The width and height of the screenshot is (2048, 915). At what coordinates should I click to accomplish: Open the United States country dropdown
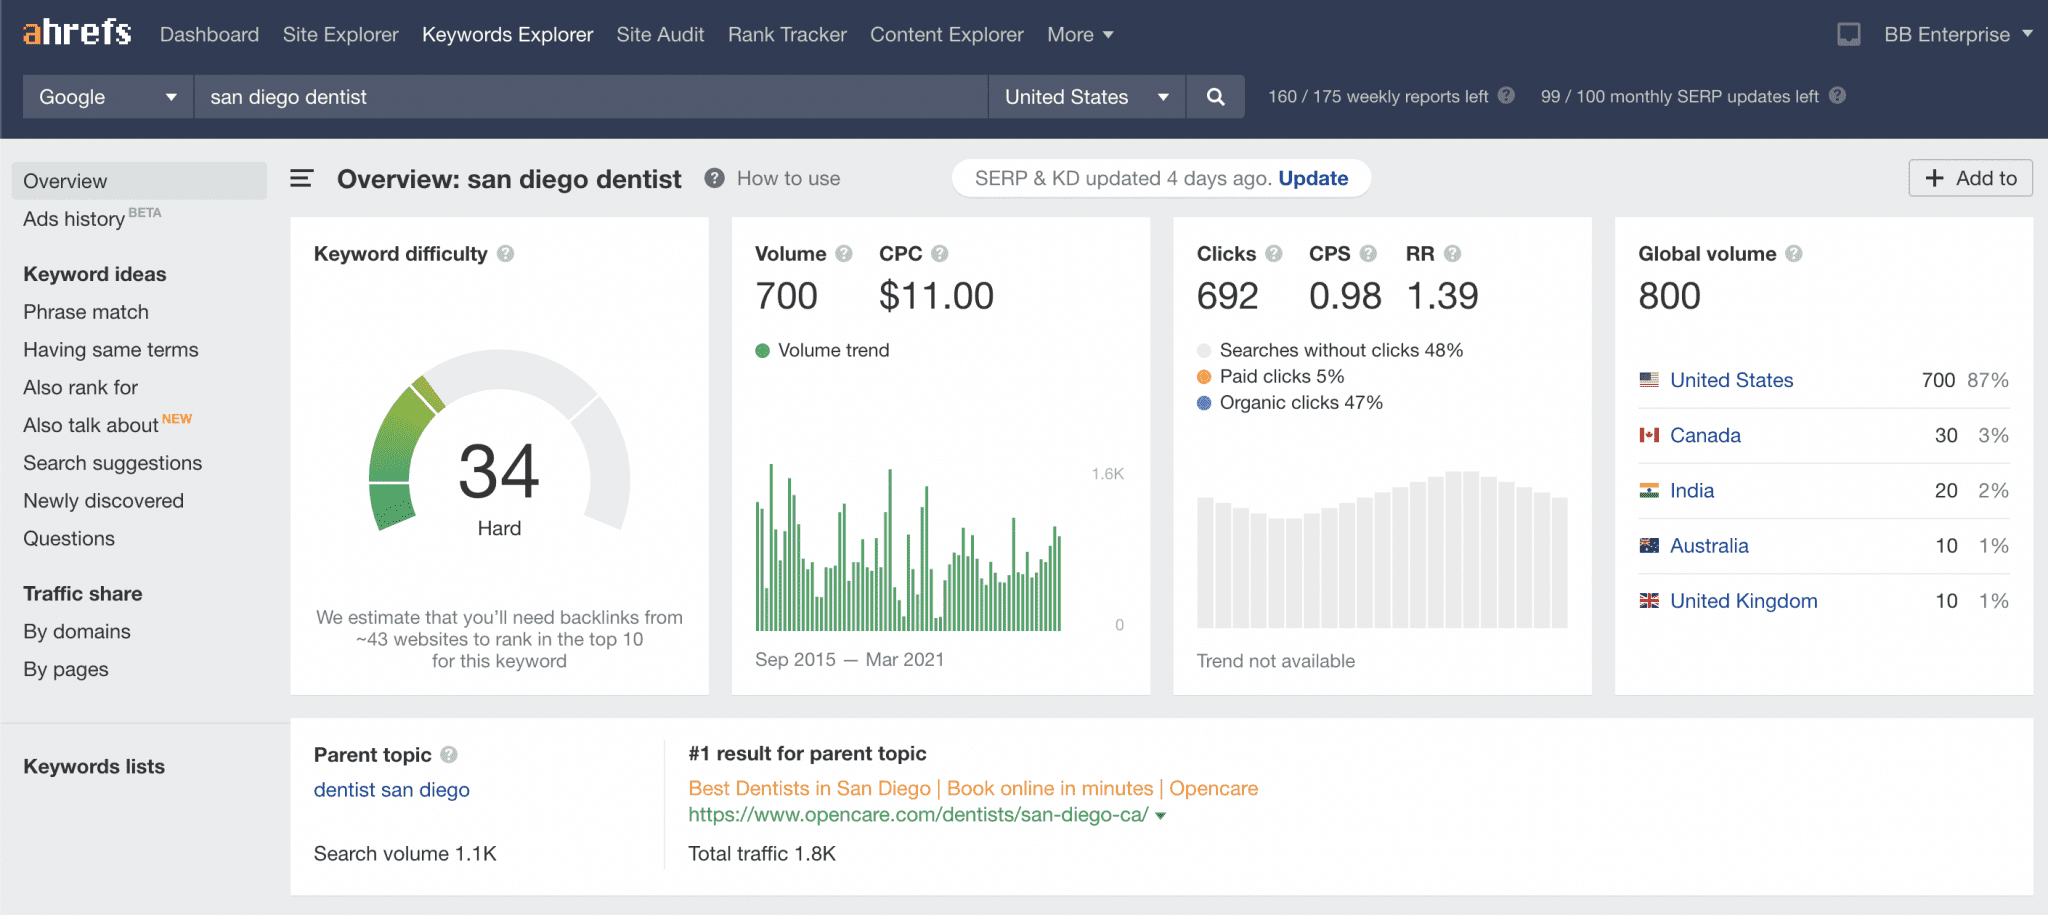point(1087,97)
